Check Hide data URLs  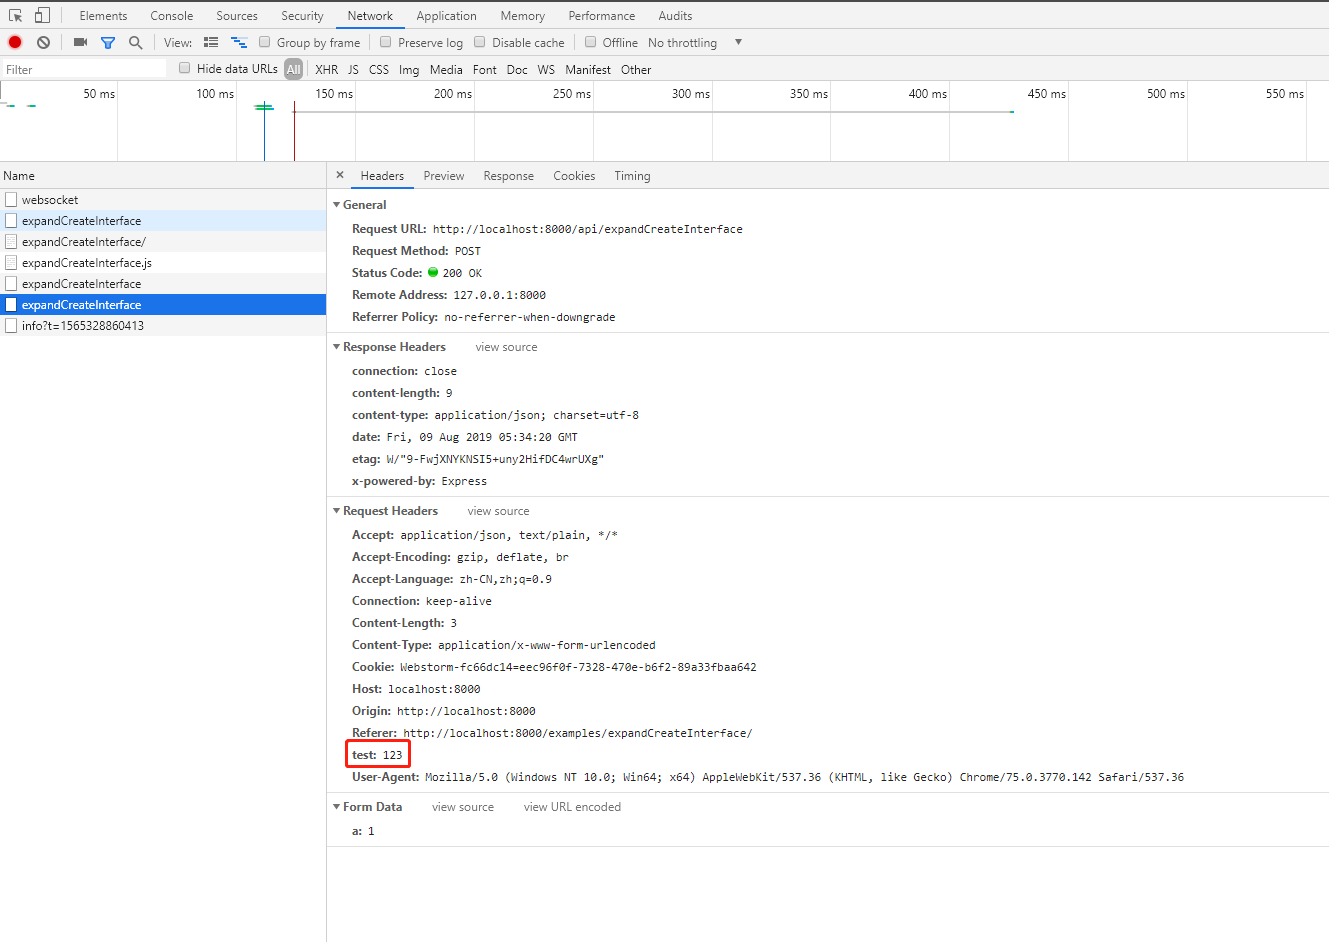click(185, 68)
